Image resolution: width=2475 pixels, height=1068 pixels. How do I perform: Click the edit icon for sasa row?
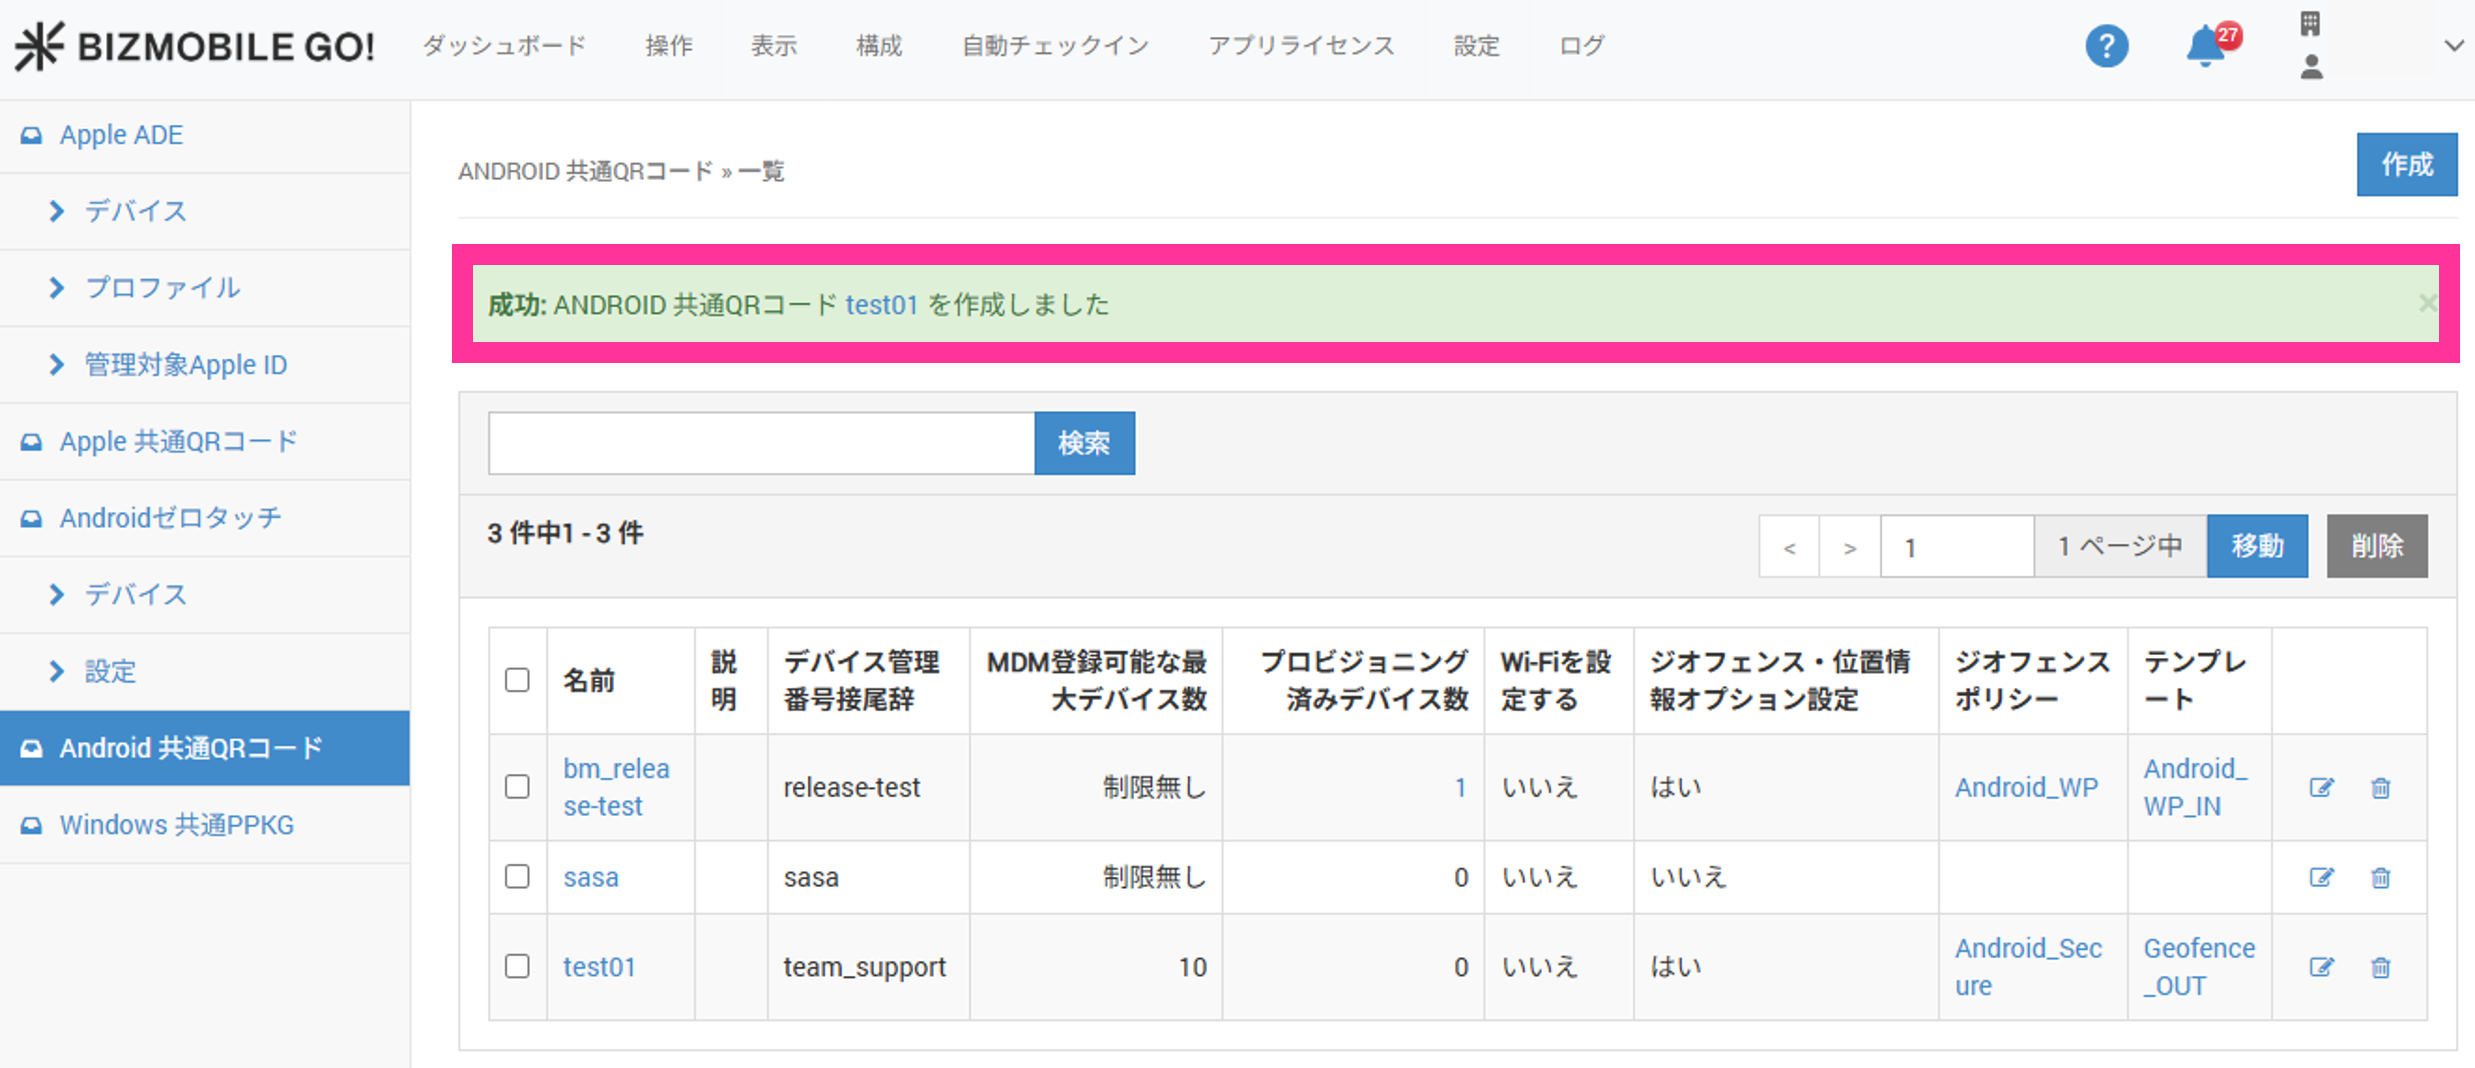click(x=2321, y=878)
